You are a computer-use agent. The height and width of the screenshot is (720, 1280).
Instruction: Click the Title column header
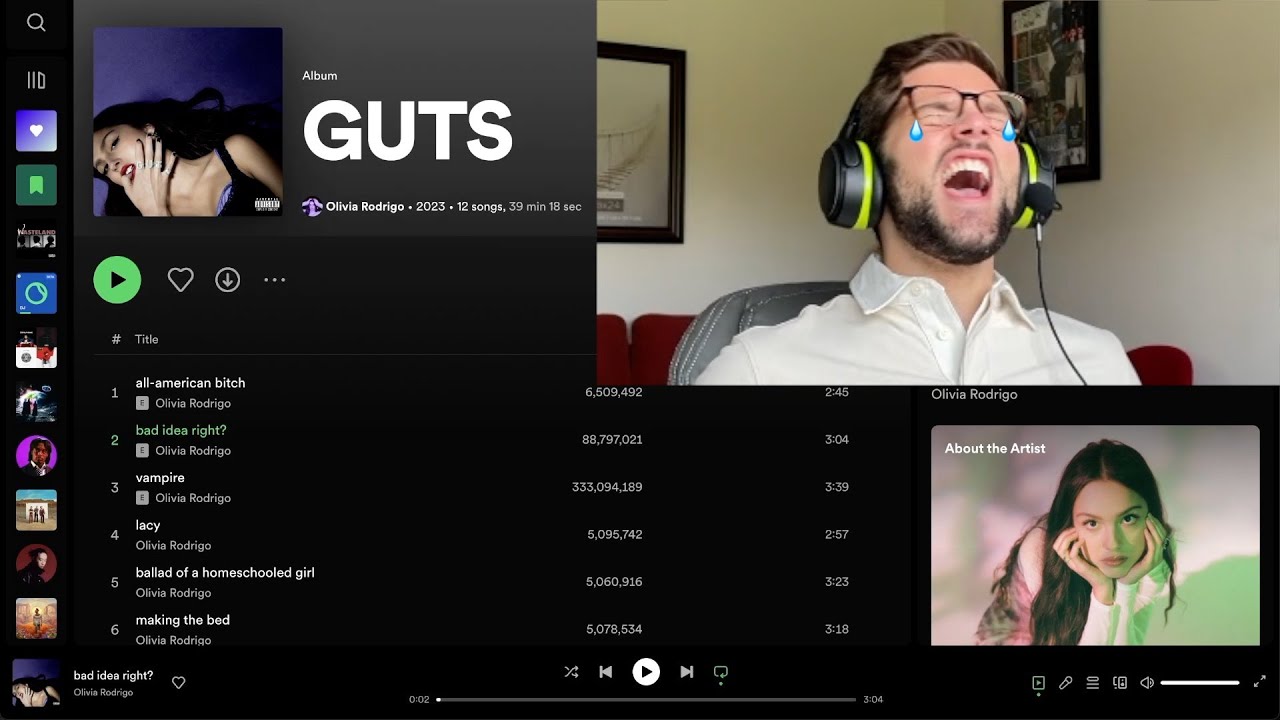[x=147, y=339]
